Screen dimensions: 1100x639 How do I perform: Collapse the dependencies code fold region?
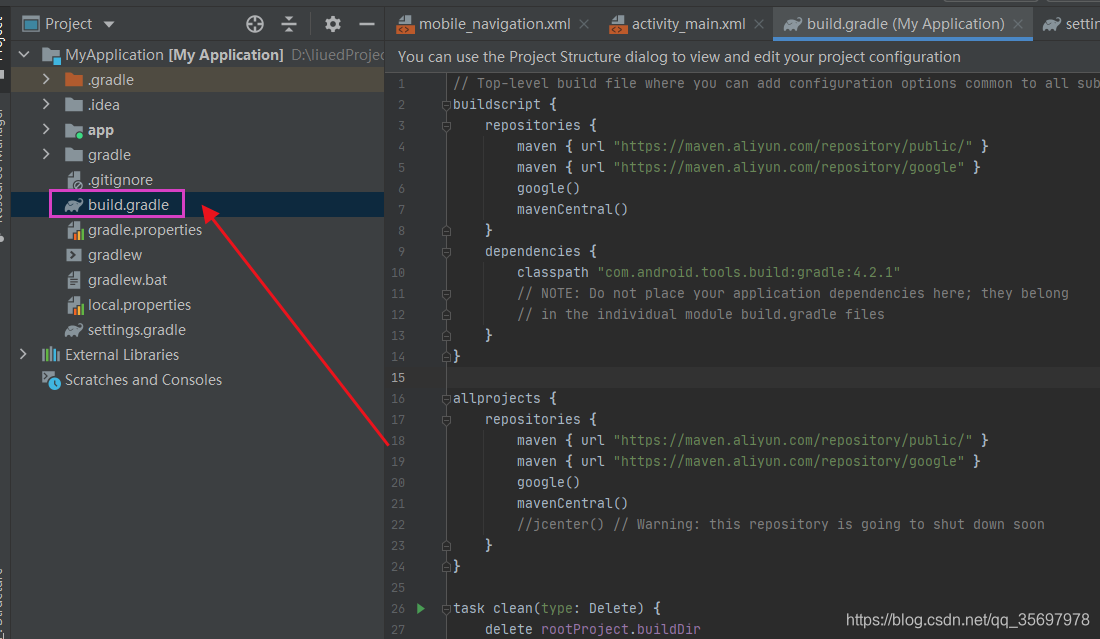(x=445, y=250)
